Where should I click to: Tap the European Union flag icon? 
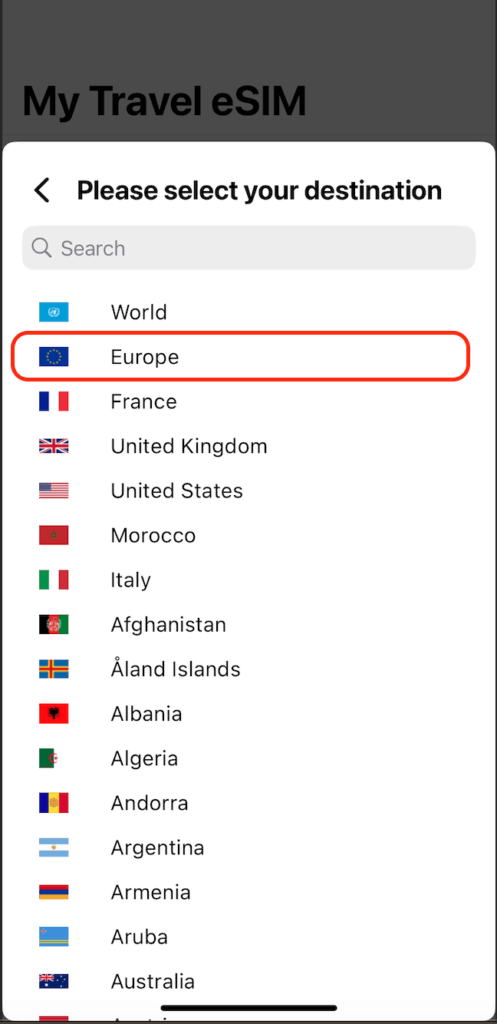54,357
